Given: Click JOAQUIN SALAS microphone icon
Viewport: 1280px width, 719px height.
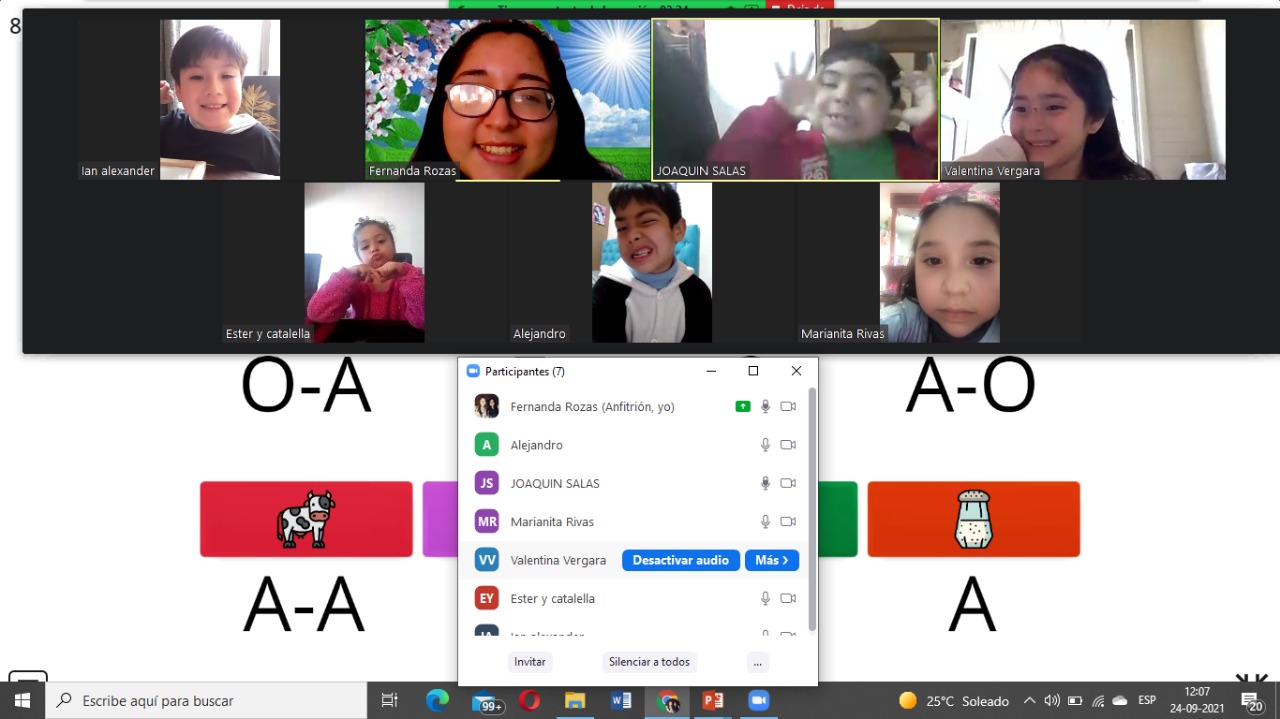Looking at the screenshot, I should pos(765,483).
